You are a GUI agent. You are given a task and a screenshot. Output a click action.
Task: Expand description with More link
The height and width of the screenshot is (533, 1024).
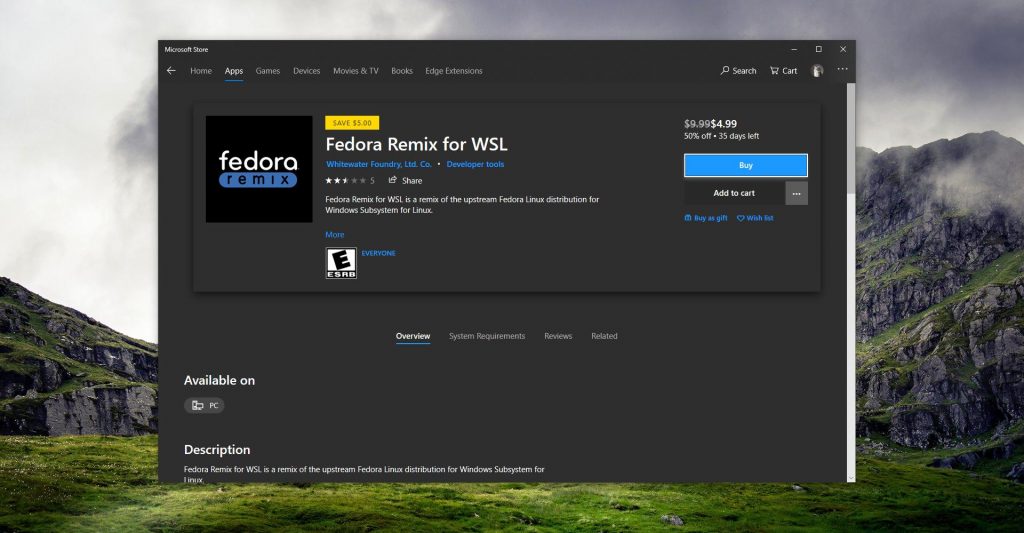335,234
